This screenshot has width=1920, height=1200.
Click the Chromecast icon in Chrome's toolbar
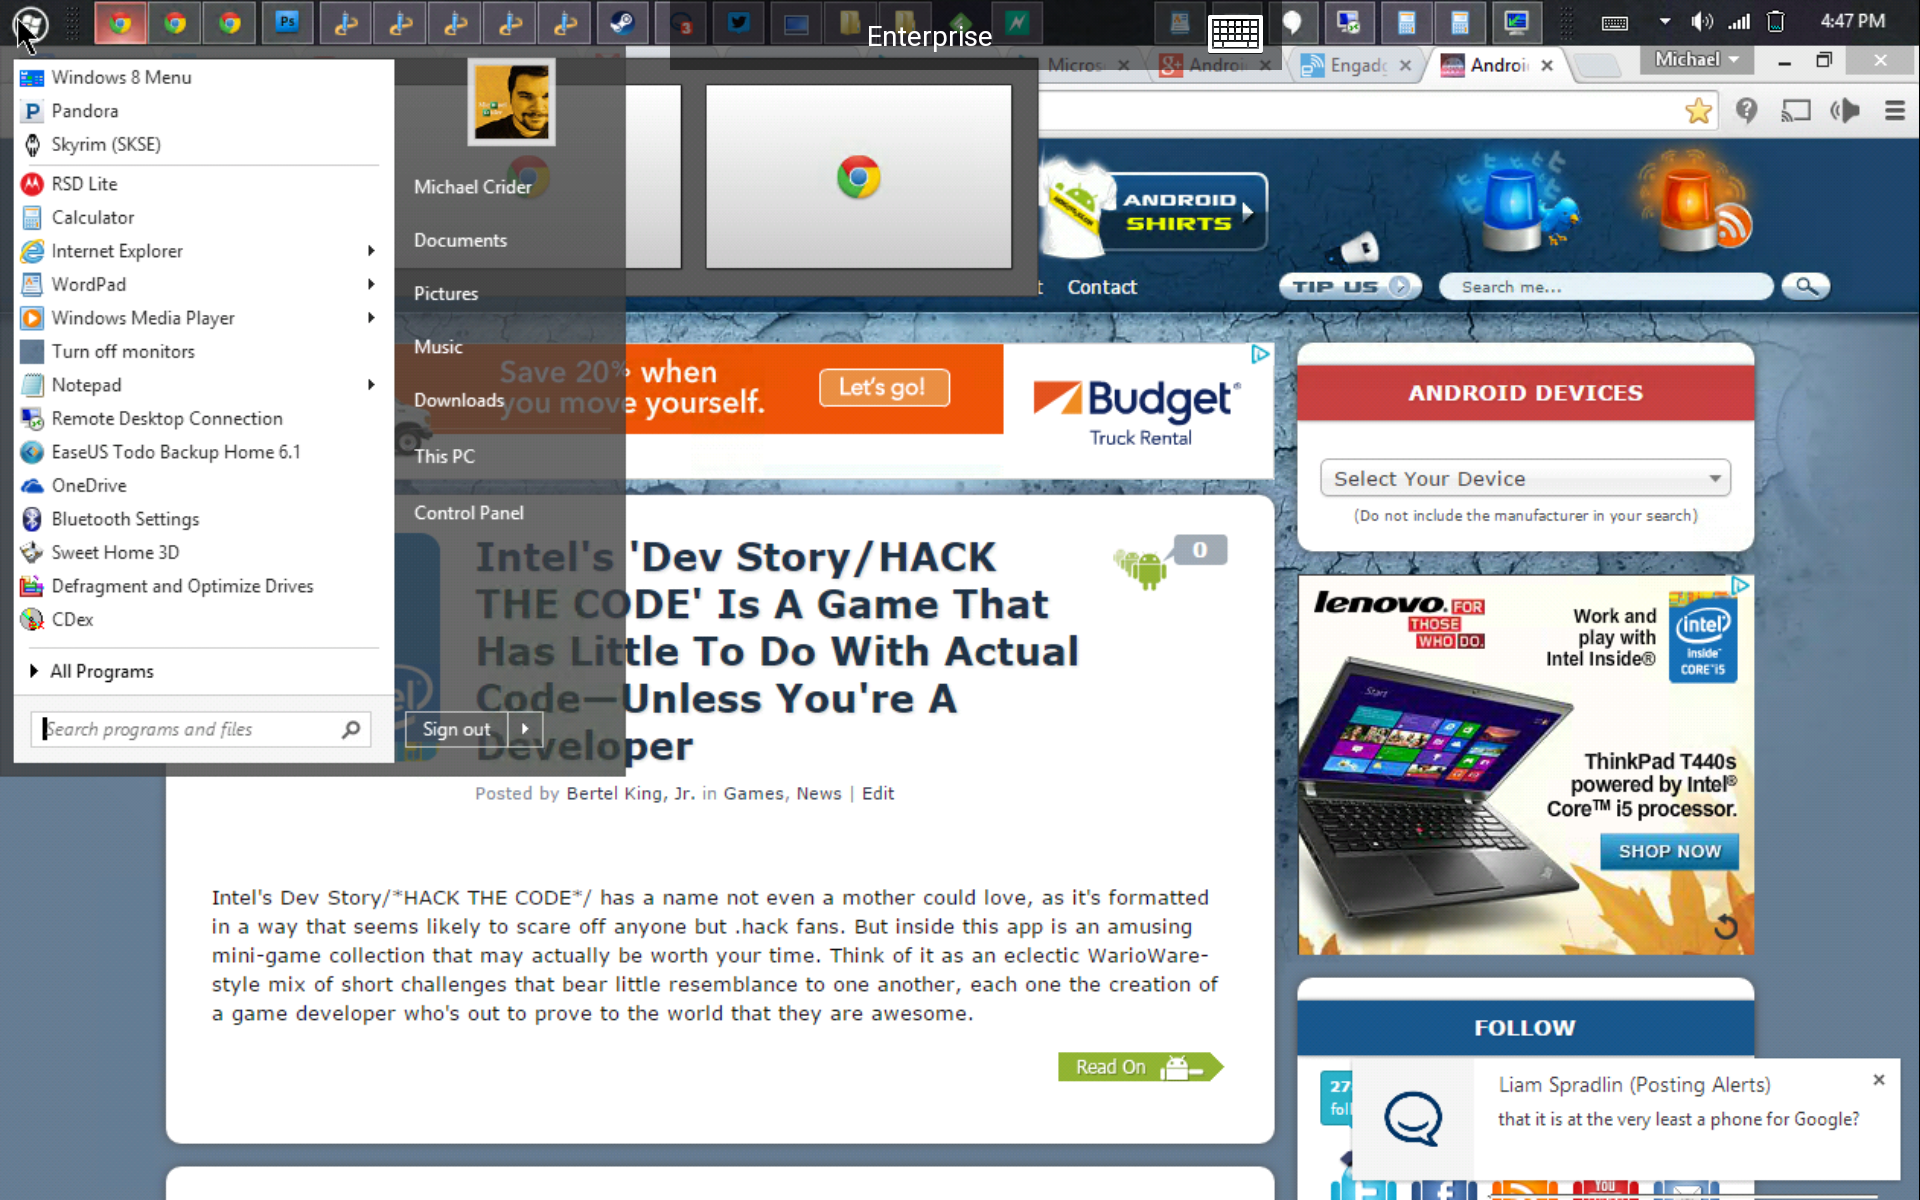[x=1796, y=111]
